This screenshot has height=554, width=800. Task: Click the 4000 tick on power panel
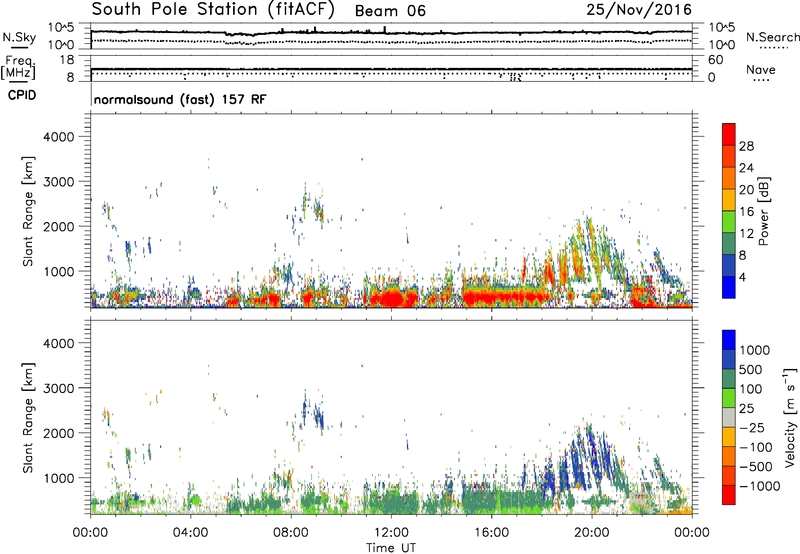tap(58, 137)
